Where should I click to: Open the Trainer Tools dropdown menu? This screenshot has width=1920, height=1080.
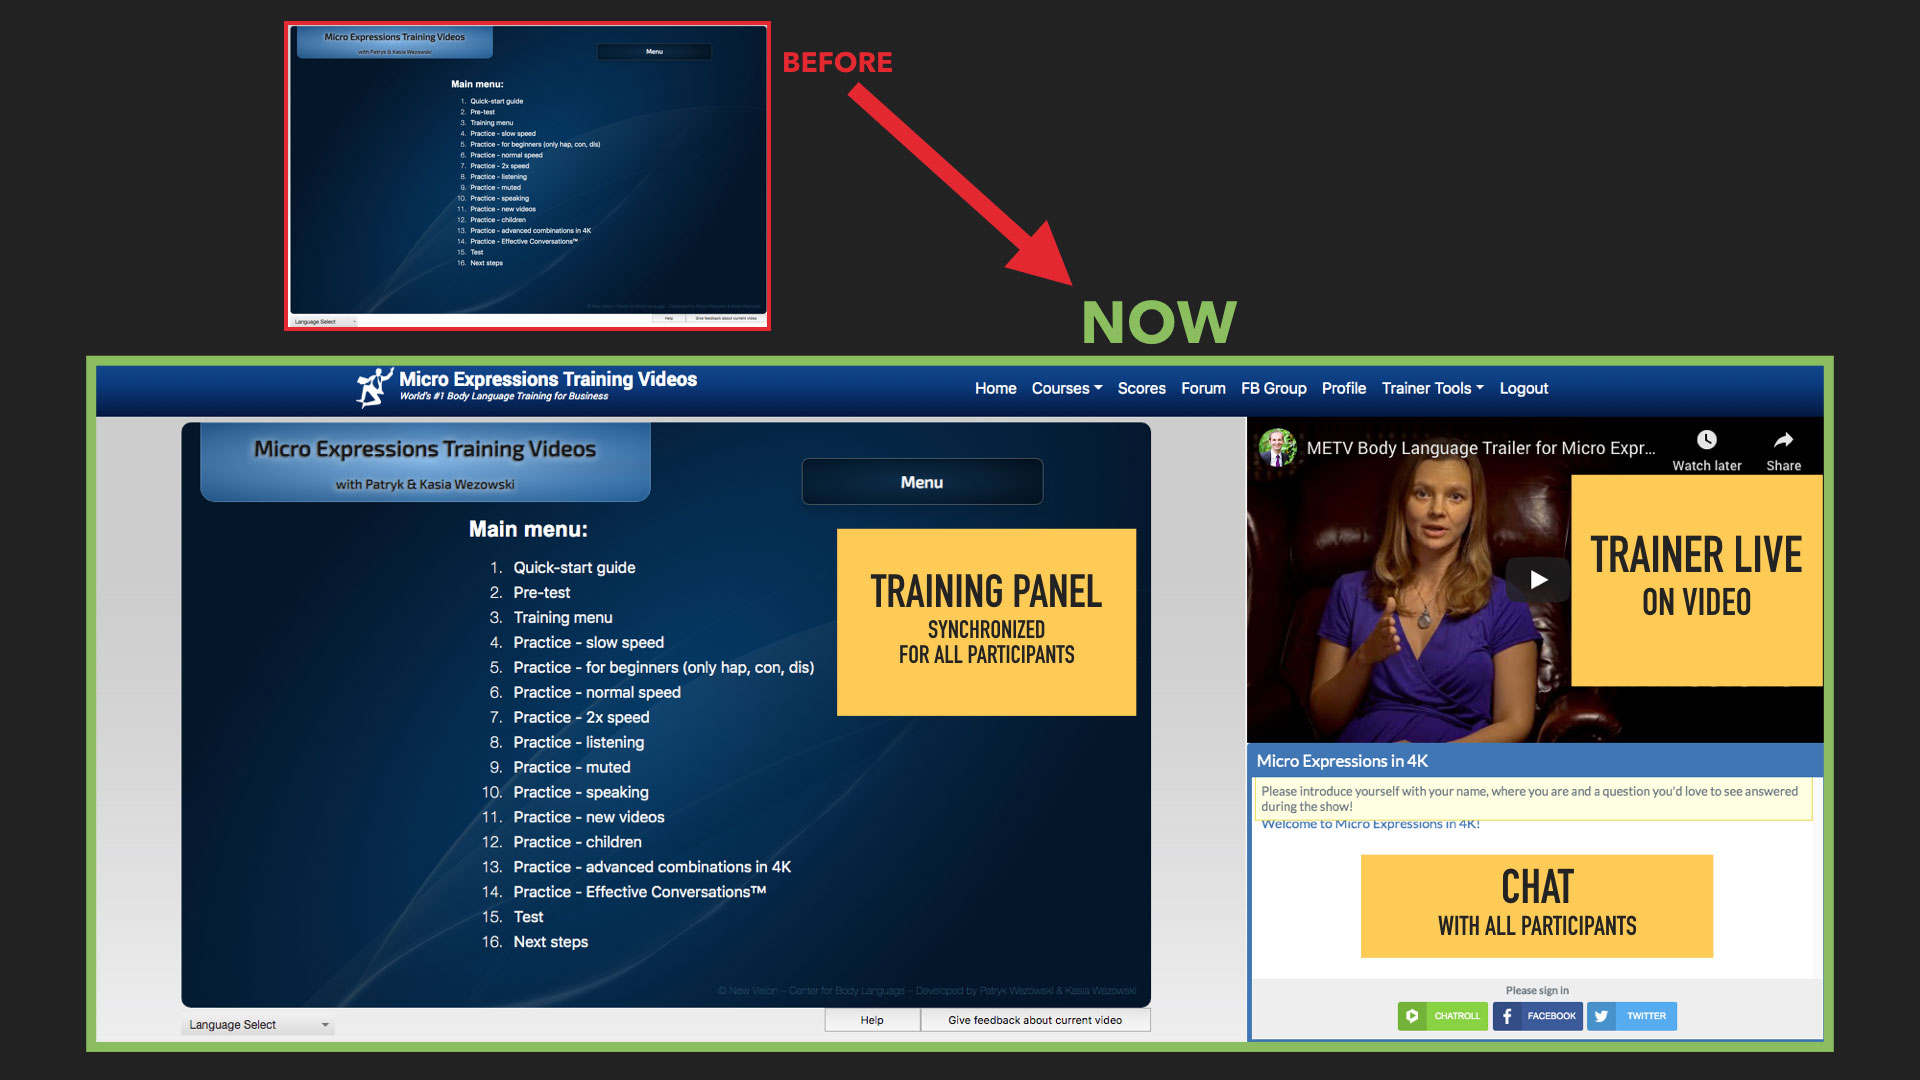(x=1432, y=388)
